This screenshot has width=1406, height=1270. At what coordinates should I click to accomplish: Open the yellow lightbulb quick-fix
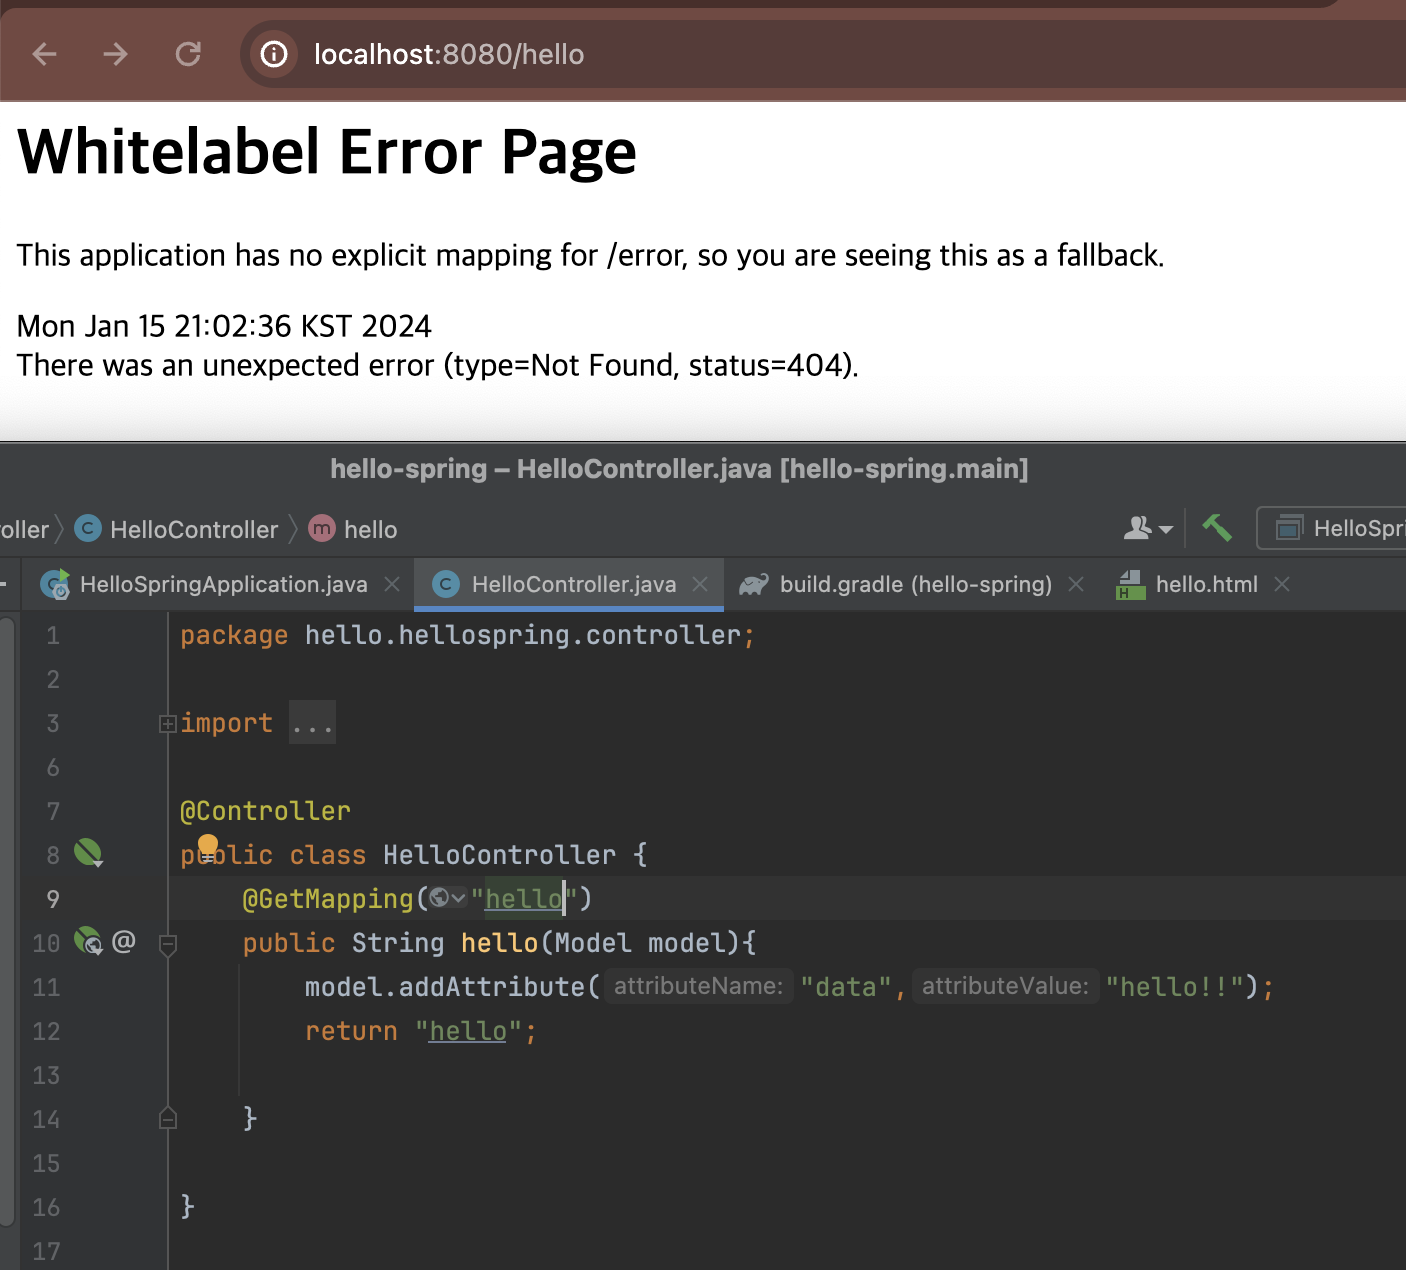[208, 849]
